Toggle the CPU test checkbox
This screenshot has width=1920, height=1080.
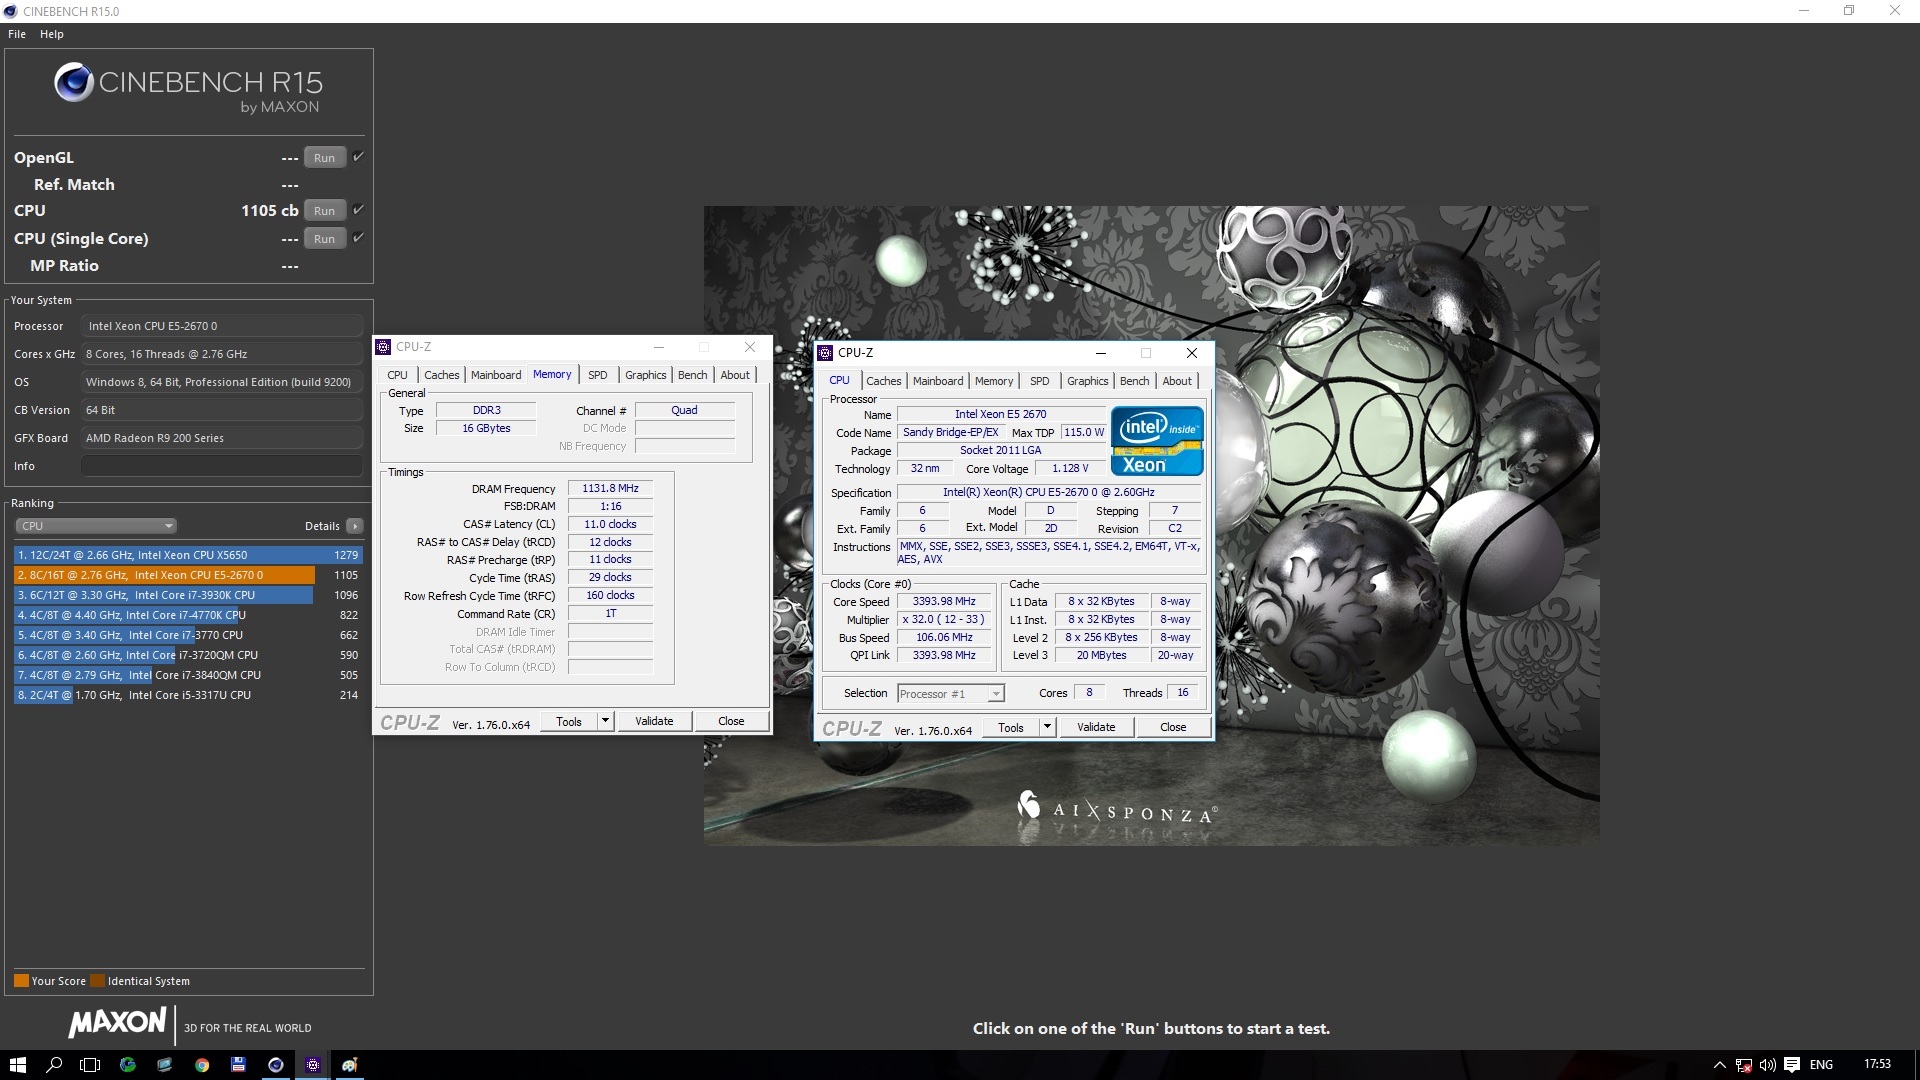pos(358,210)
